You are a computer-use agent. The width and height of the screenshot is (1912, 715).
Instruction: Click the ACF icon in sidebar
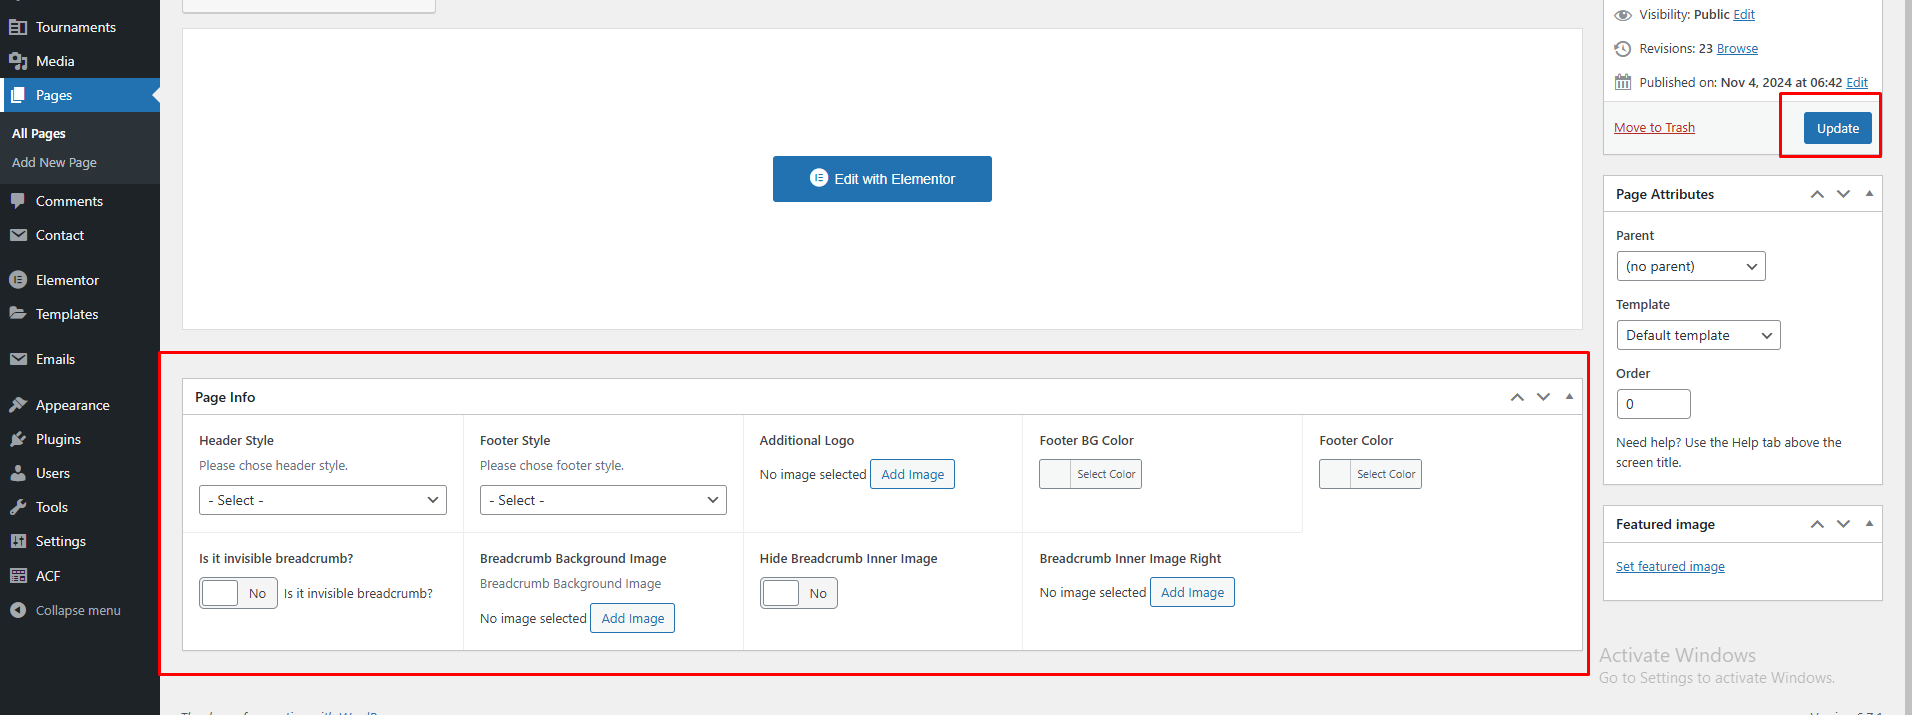(18, 576)
